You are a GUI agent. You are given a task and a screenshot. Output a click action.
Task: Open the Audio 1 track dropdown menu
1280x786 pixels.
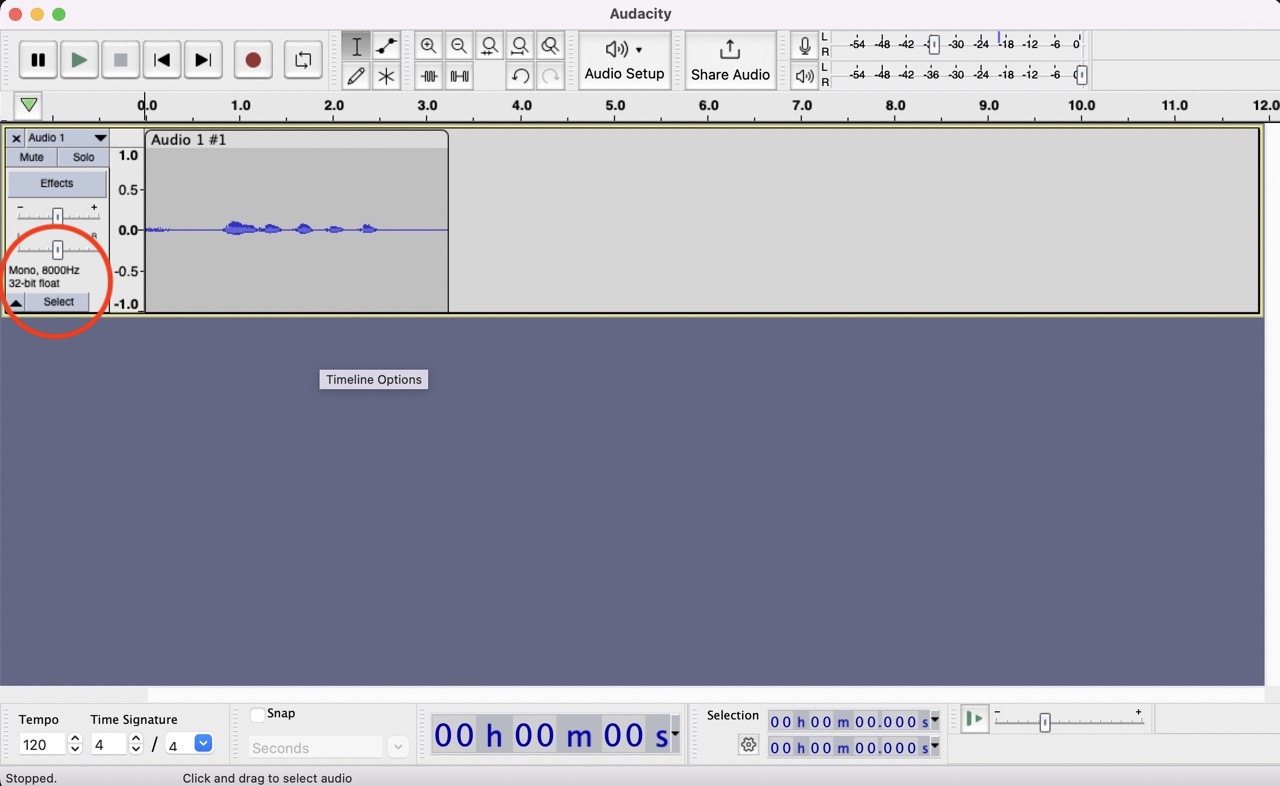[x=67, y=138]
